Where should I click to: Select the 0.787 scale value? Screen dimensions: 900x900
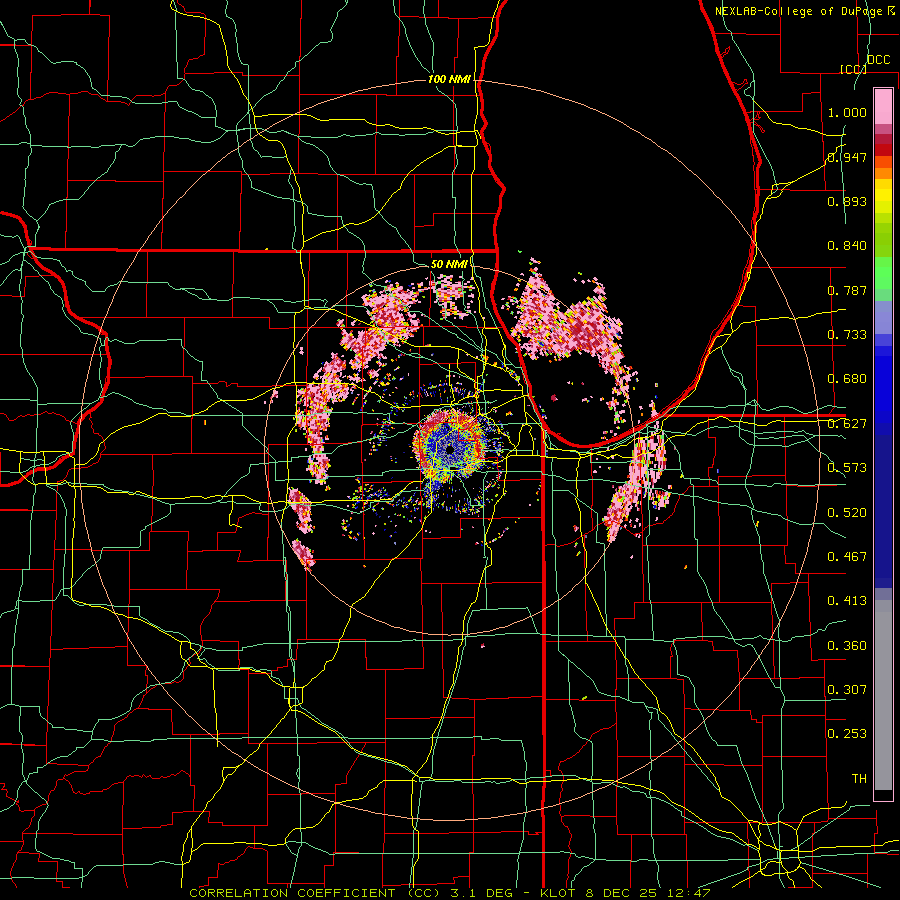847,290
